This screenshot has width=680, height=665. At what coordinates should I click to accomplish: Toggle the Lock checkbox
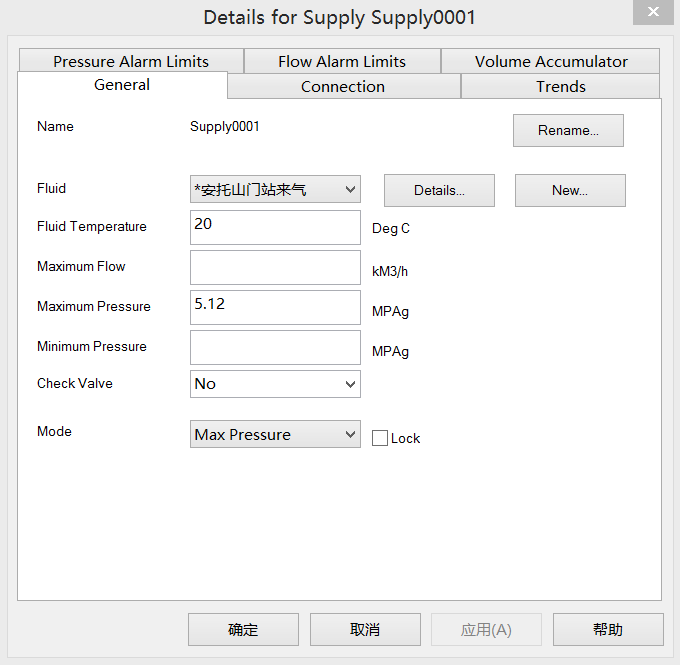tap(380, 438)
